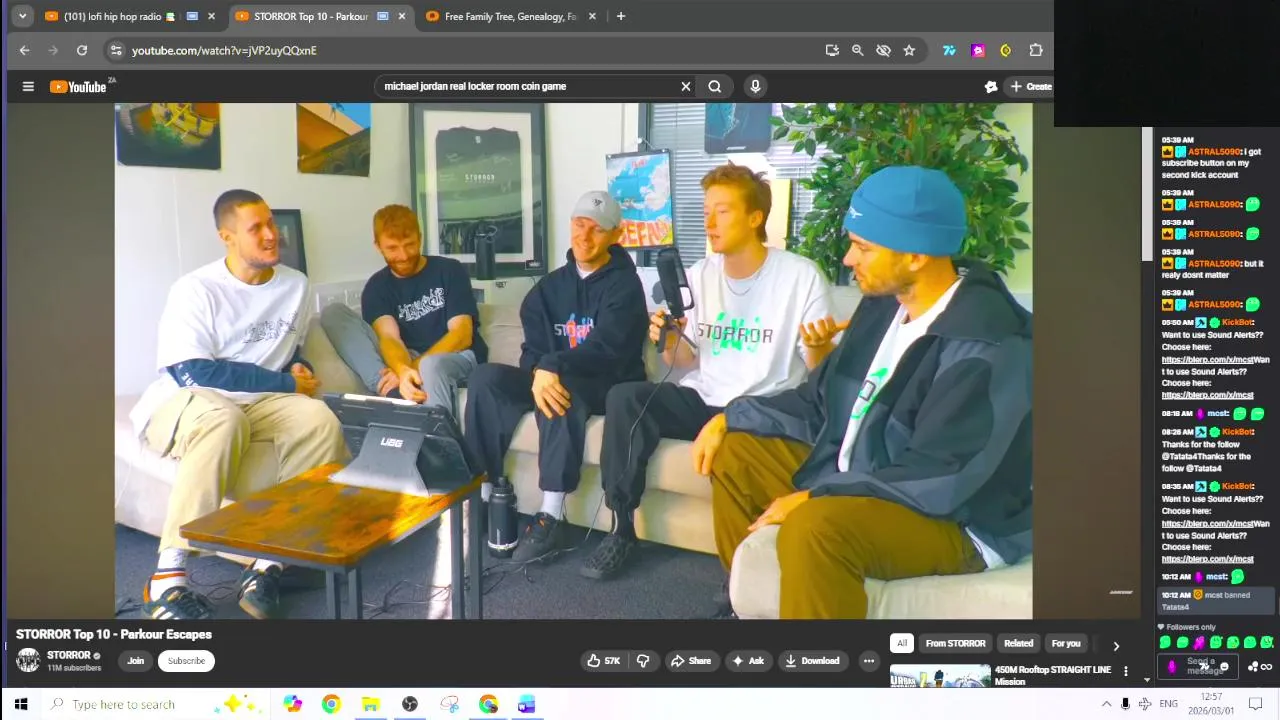Expand the tab search dropdown arrow

(22, 16)
